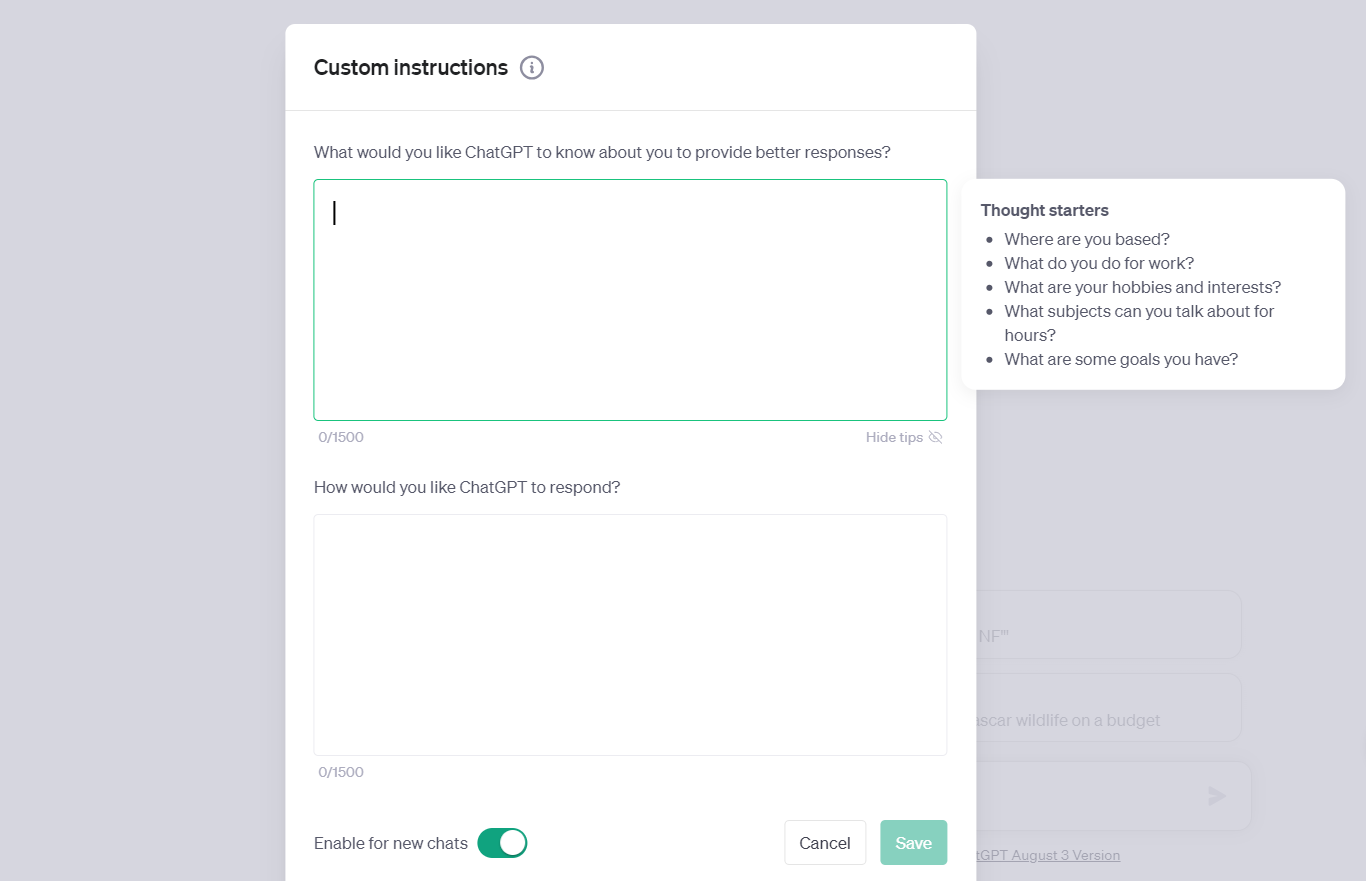Click the Thought starters heading
The width and height of the screenshot is (1366, 881).
[1044, 210]
